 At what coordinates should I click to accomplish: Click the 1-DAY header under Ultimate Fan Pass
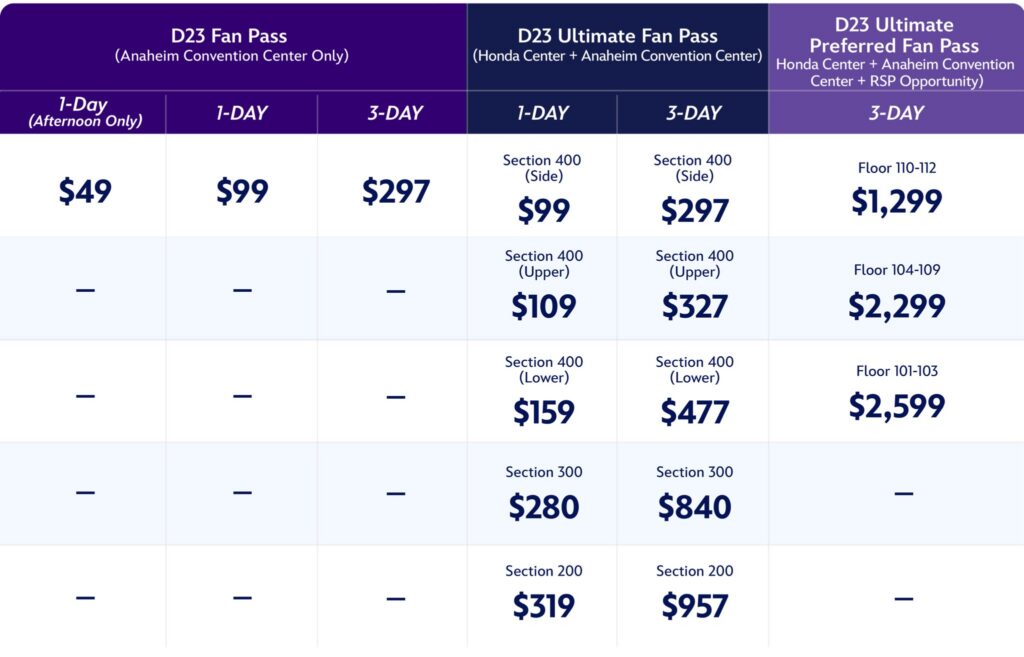543,113
